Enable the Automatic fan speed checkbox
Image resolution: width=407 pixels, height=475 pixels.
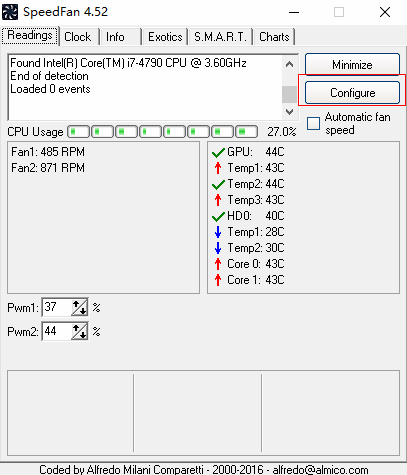pyautogui.click(x=313, y=123)
